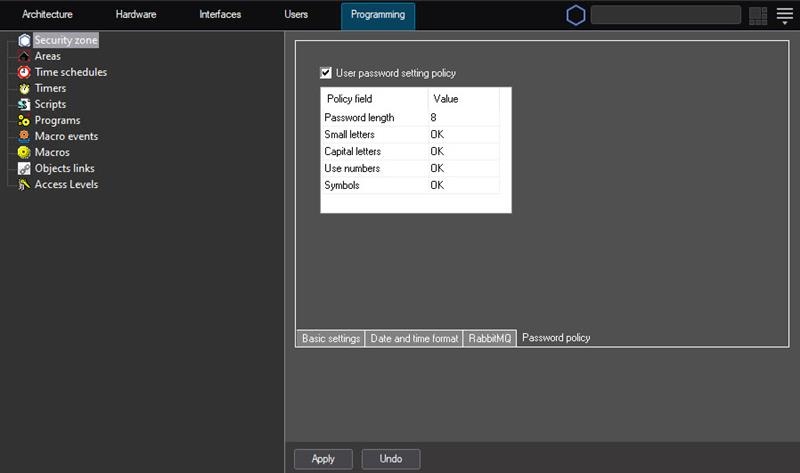Click the Password length value 8
This screenshot has height=473, width=800.
tap(433, 117)
